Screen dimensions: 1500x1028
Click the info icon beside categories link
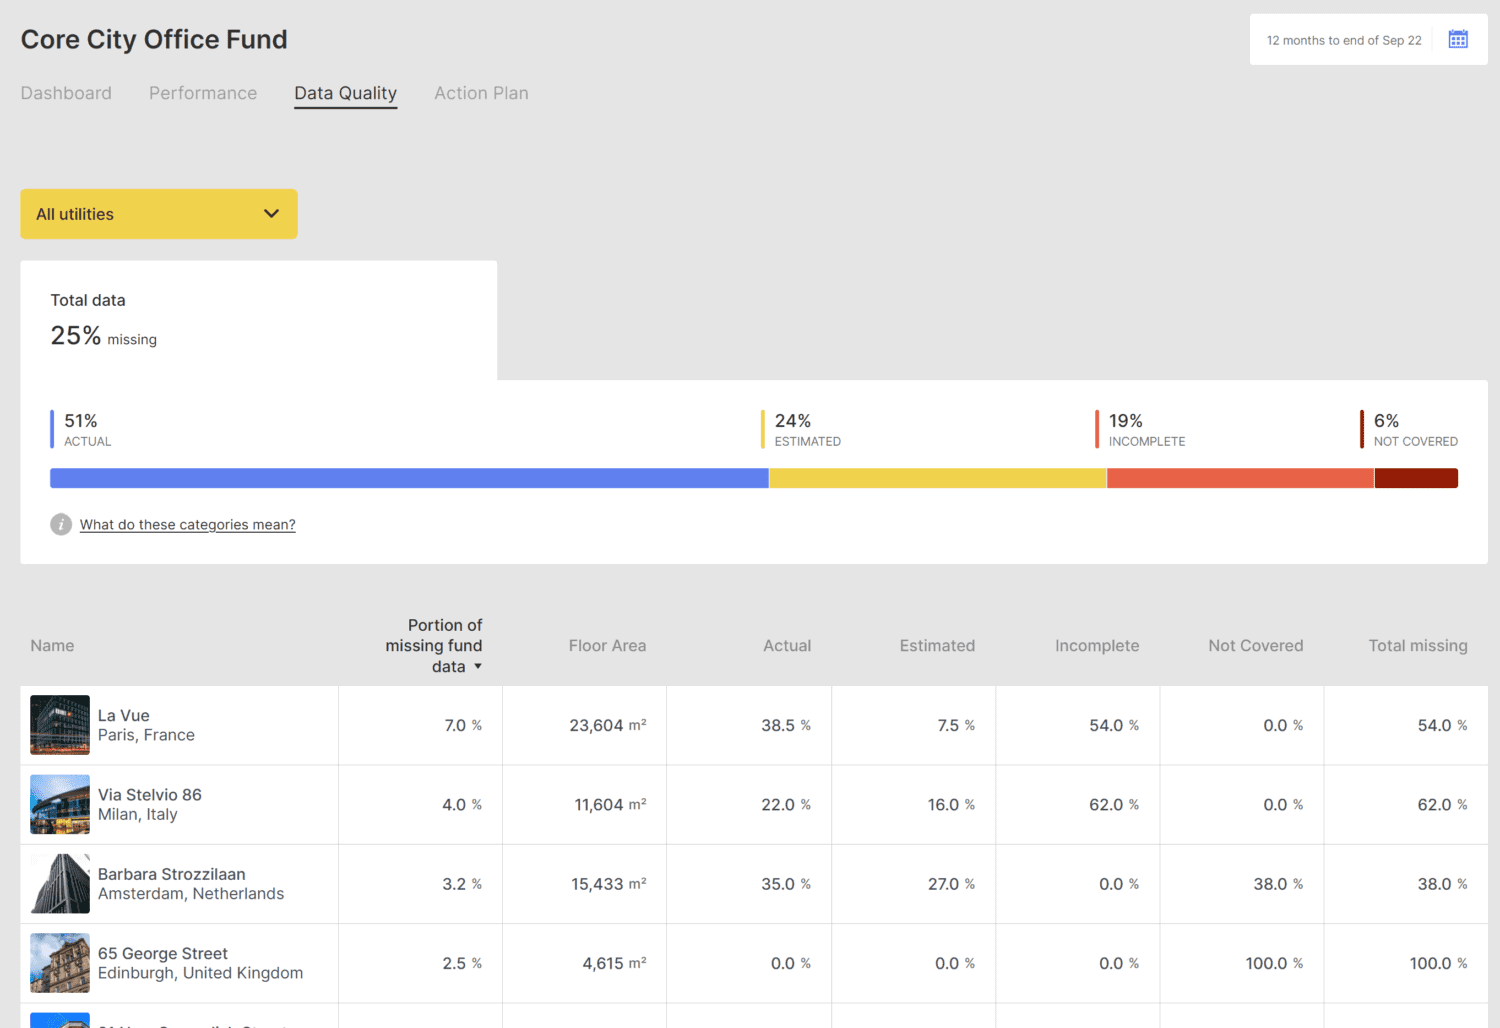point(61,524)
